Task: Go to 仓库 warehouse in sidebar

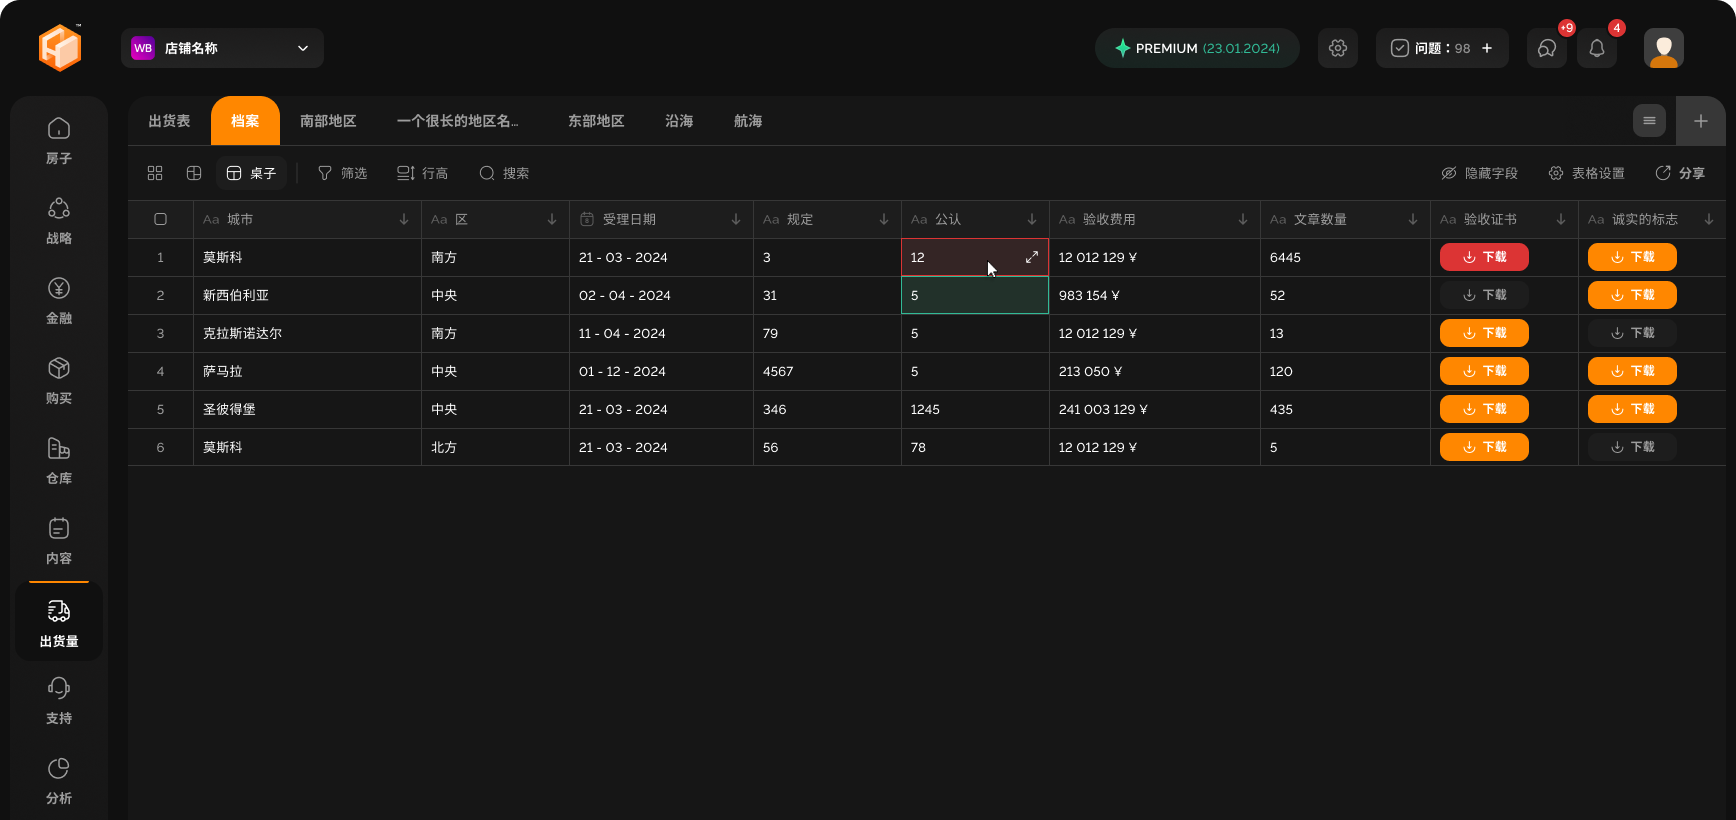Action: 59,460
